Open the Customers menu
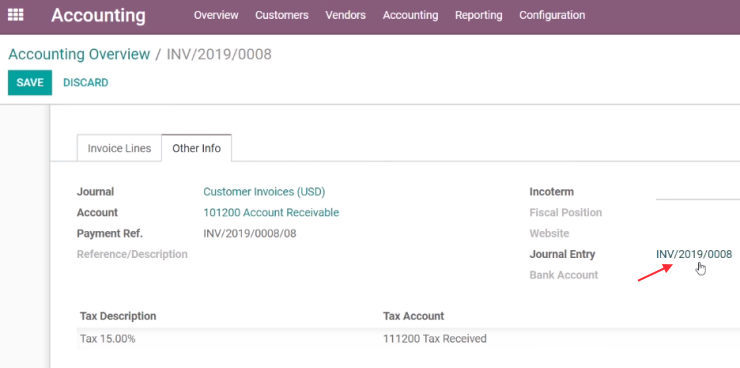Screen dimensions: 740x368 tap(282, 15)
